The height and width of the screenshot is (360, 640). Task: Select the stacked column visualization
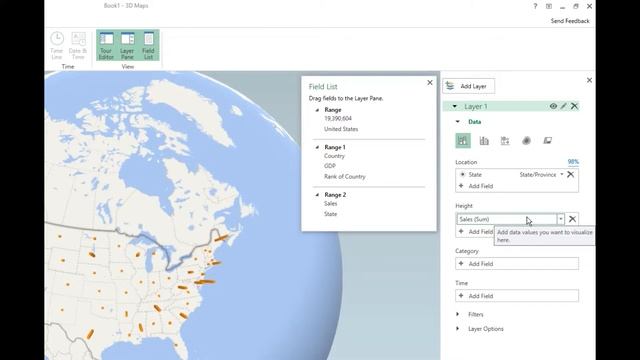463,141
